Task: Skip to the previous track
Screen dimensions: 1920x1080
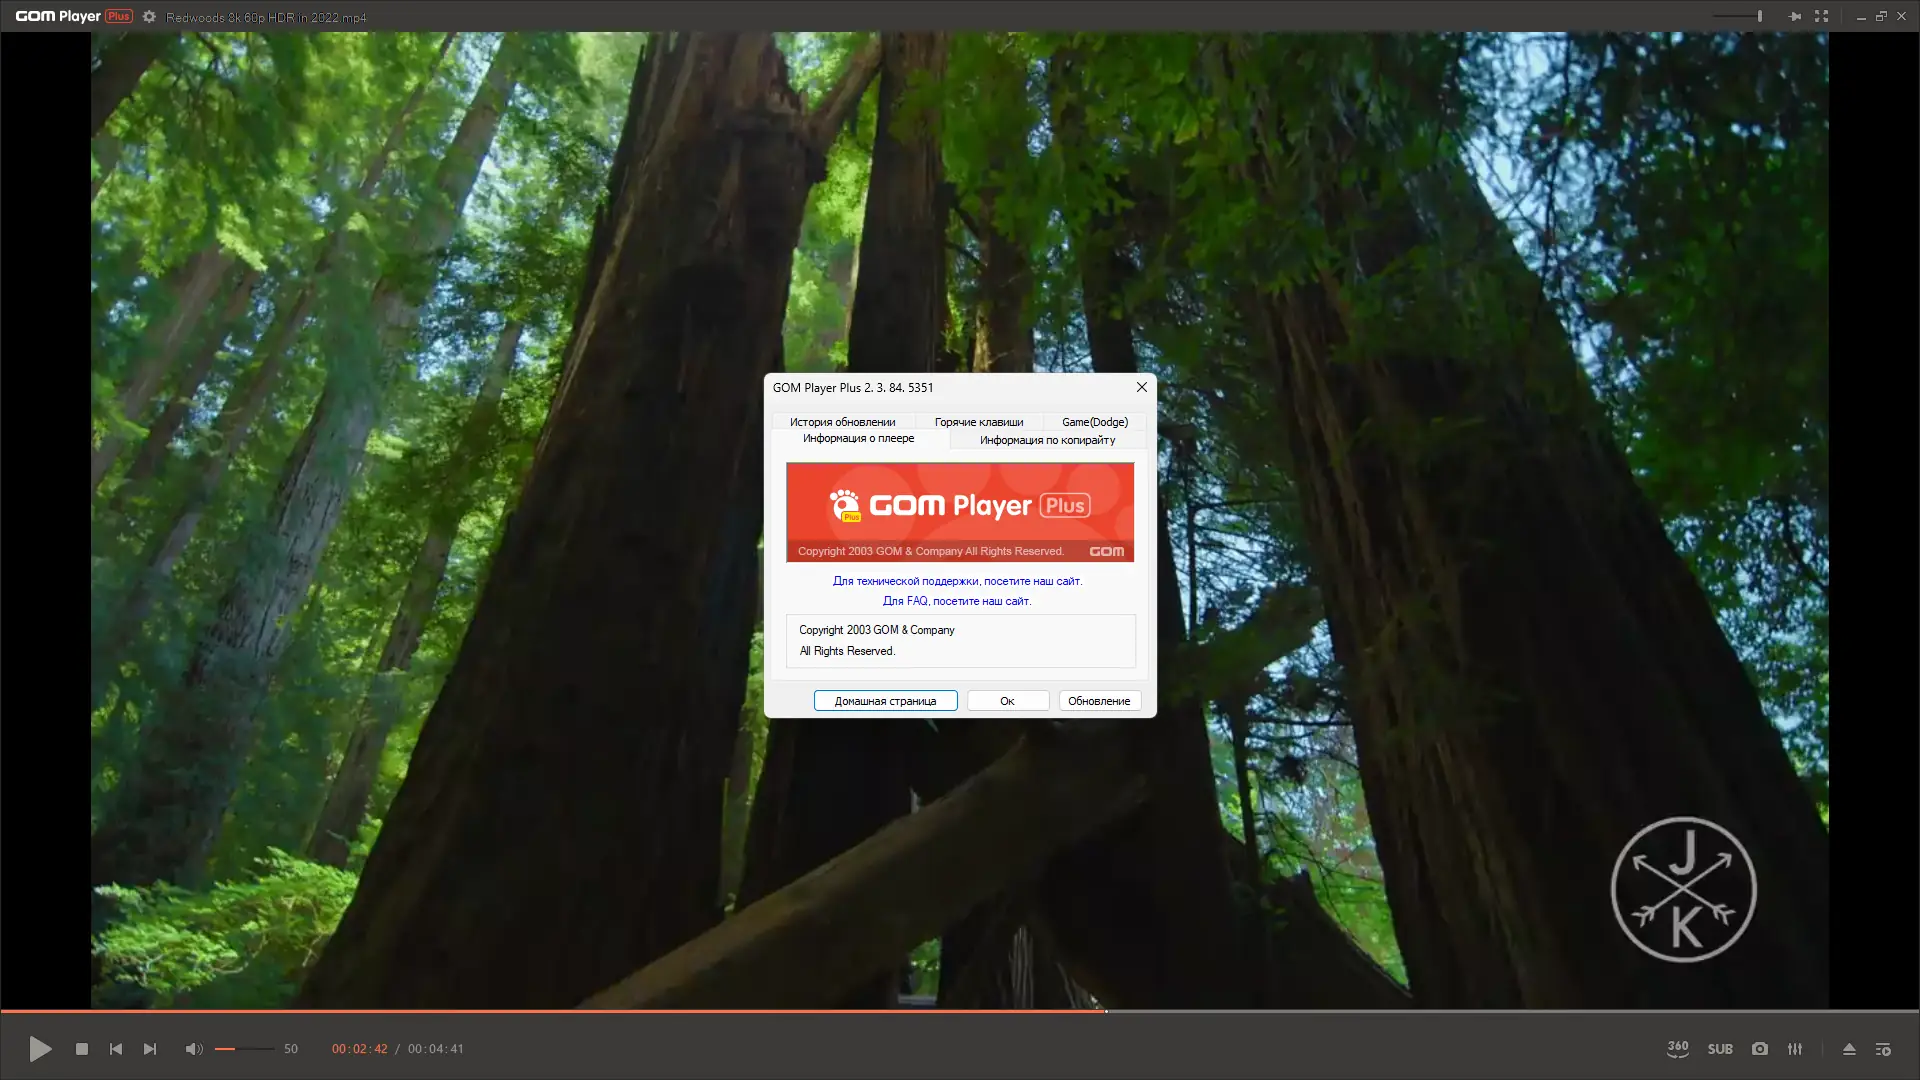Action: [x=116, y=1049]
